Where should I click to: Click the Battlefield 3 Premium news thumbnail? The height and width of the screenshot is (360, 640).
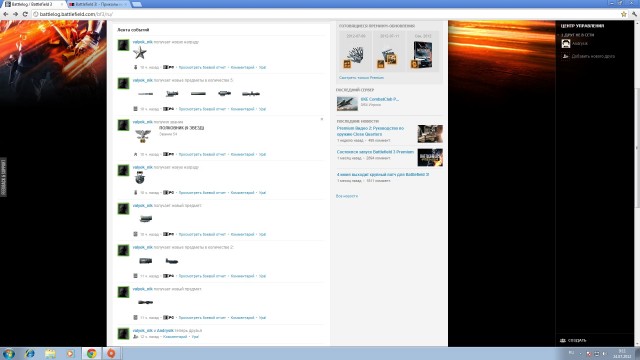click(430, 158)
